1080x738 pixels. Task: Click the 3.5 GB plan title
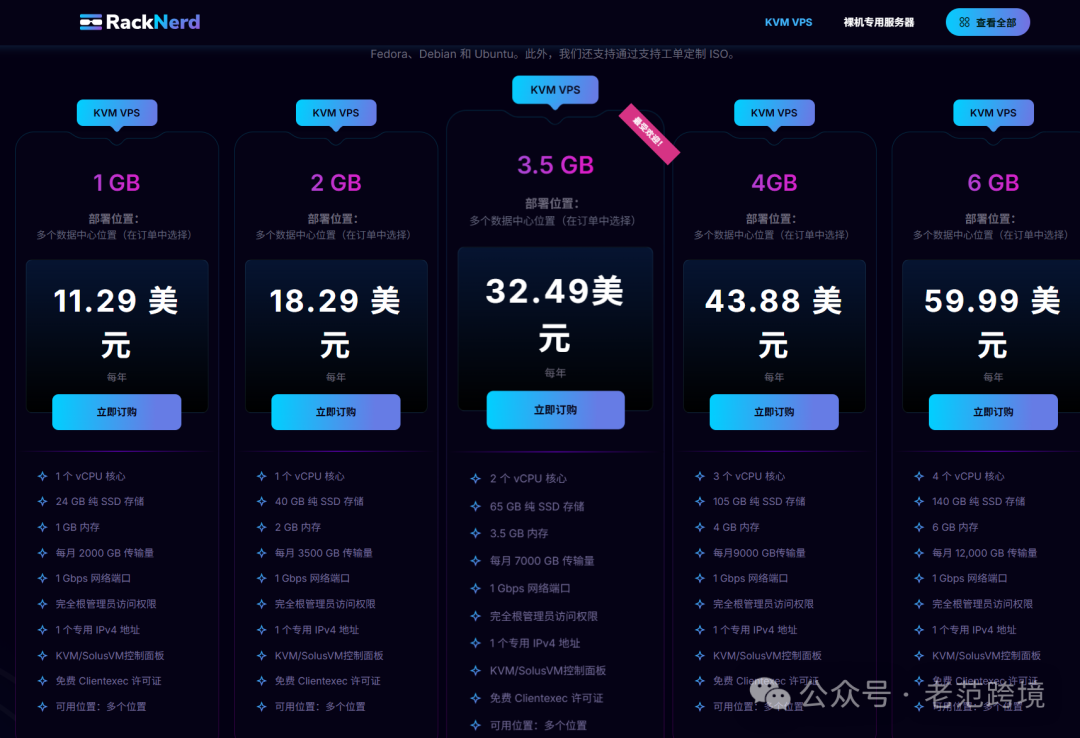(x=555, y=165)
